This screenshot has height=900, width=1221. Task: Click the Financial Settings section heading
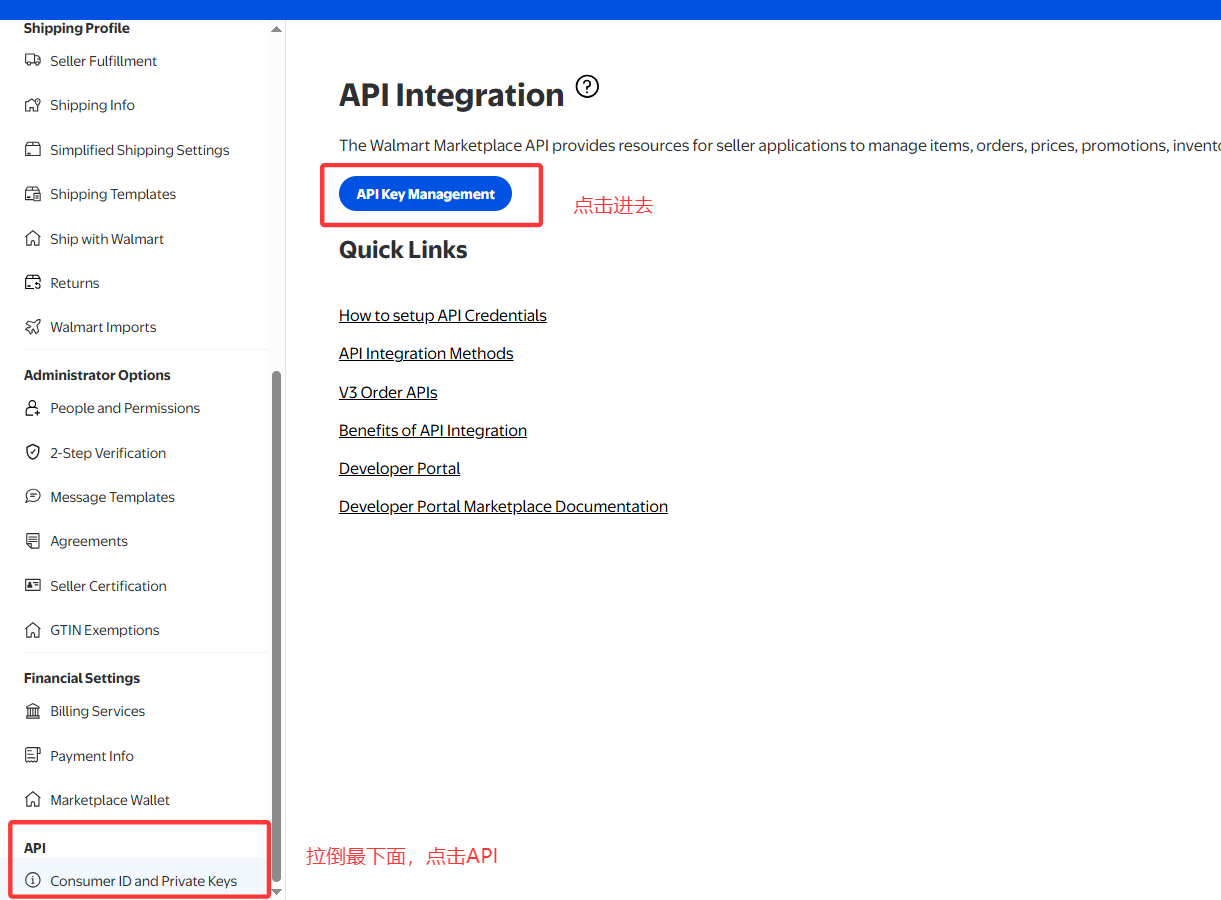coord(82,678)
